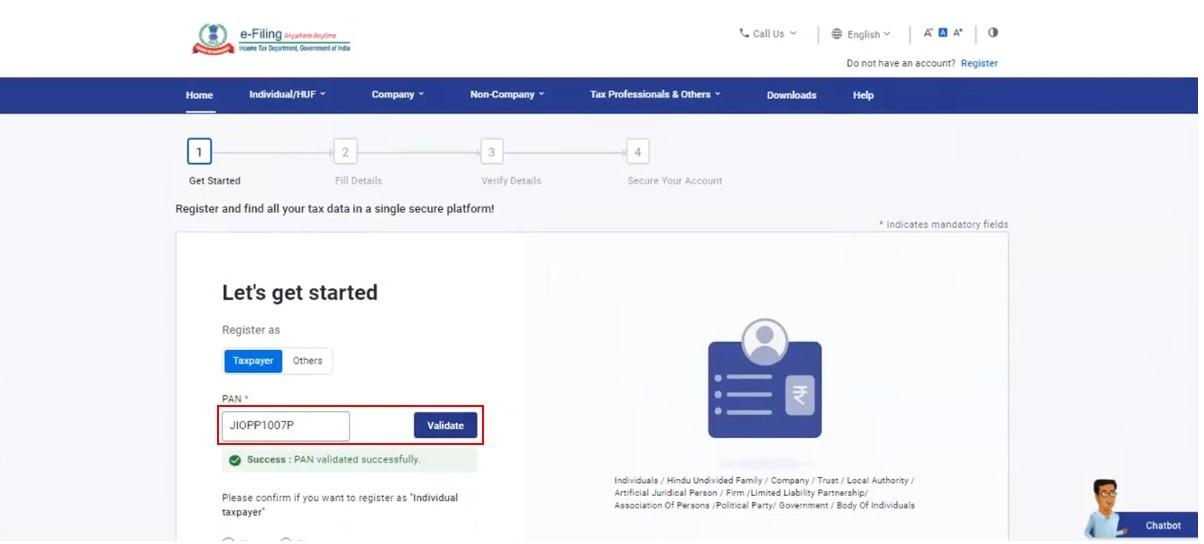Go to the Home menu item

click(199, 95)
